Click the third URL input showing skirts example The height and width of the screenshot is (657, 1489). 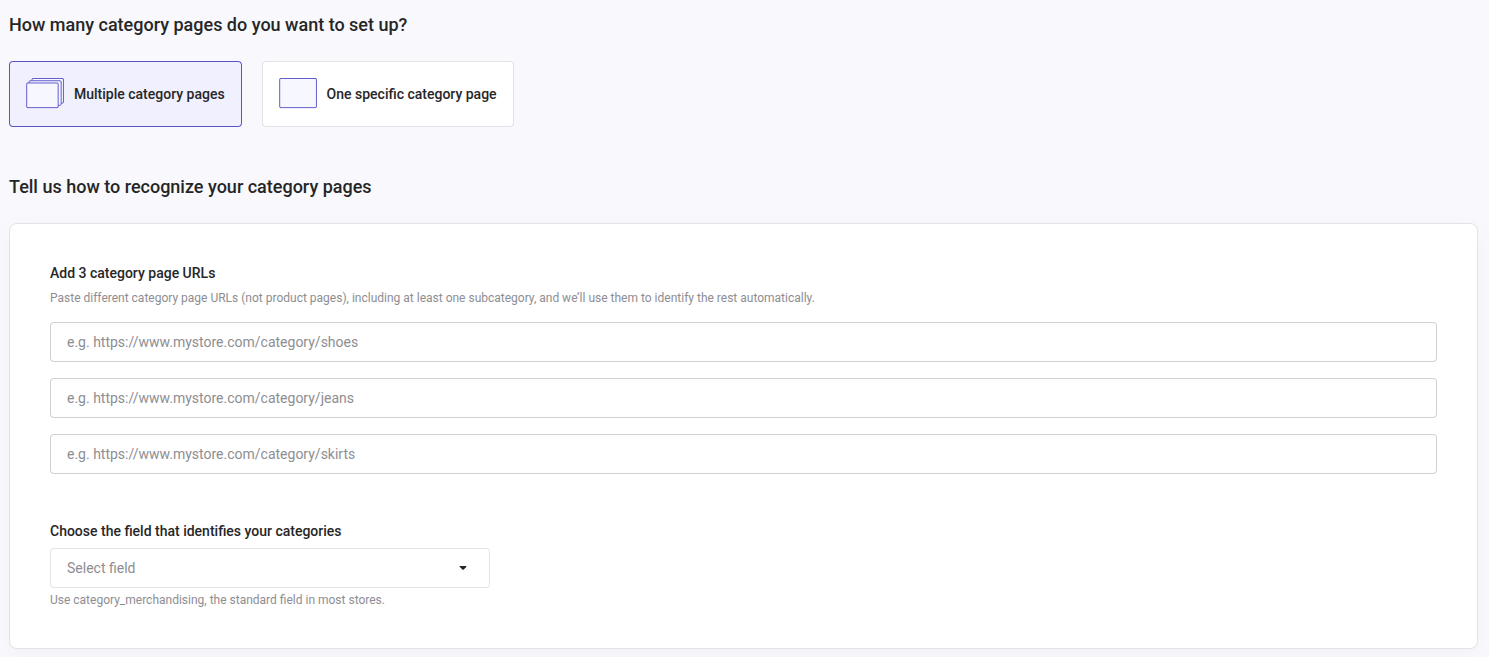742,454
